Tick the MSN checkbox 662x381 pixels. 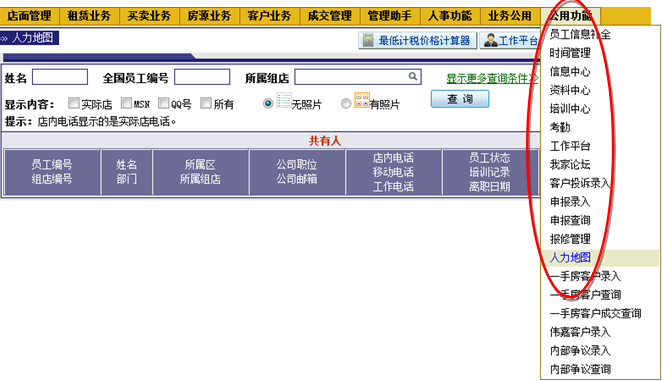(126, 103)
